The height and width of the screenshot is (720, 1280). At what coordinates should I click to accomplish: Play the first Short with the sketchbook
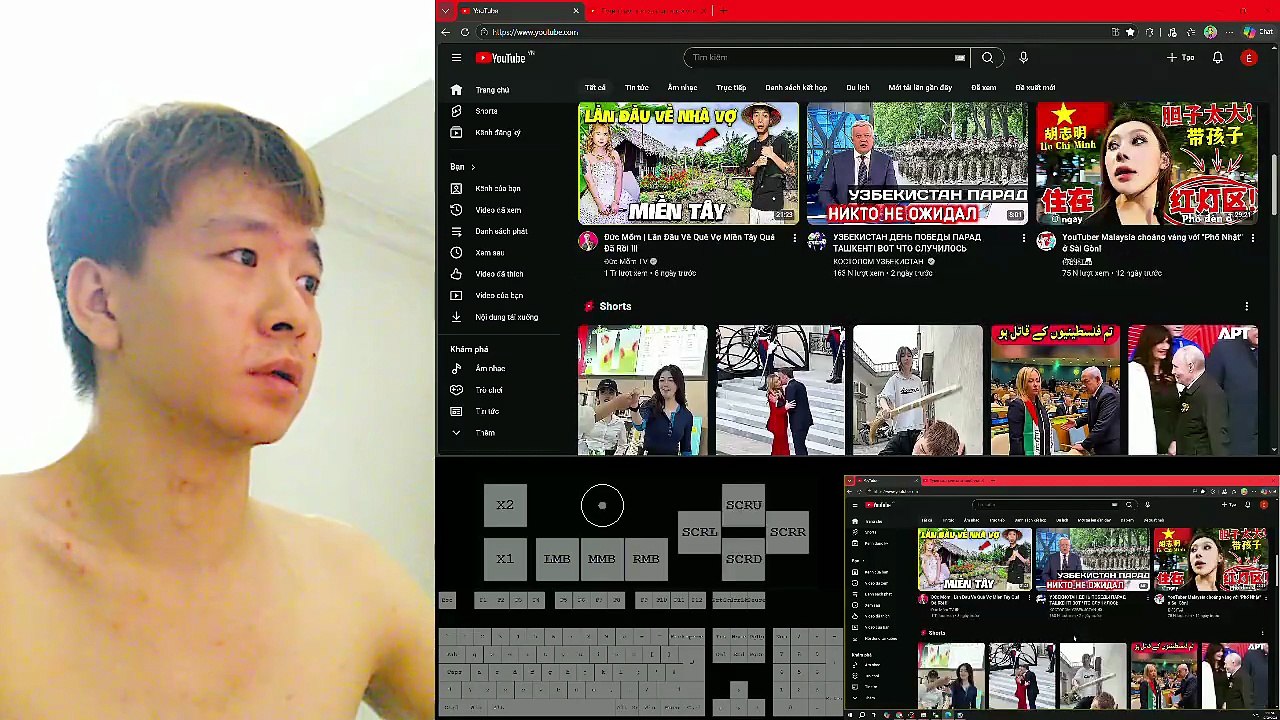click(642, 390)
